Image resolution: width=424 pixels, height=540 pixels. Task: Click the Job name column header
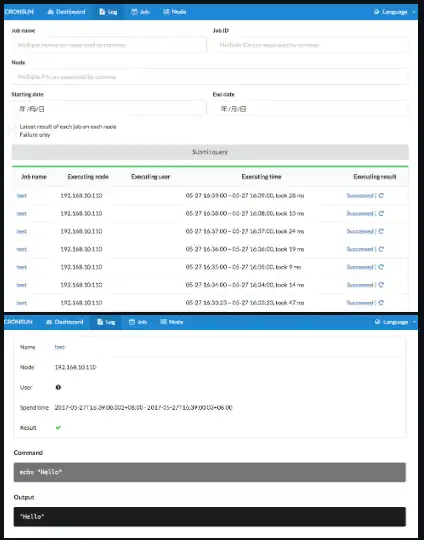click(34, 177)
